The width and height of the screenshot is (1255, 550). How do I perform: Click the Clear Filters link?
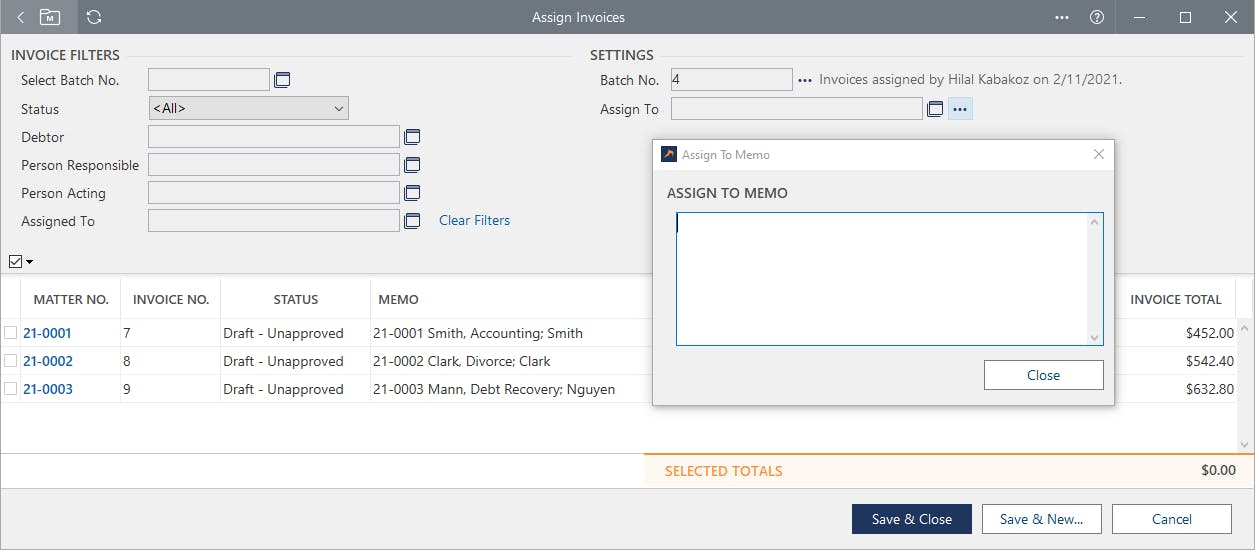(474, 220)
